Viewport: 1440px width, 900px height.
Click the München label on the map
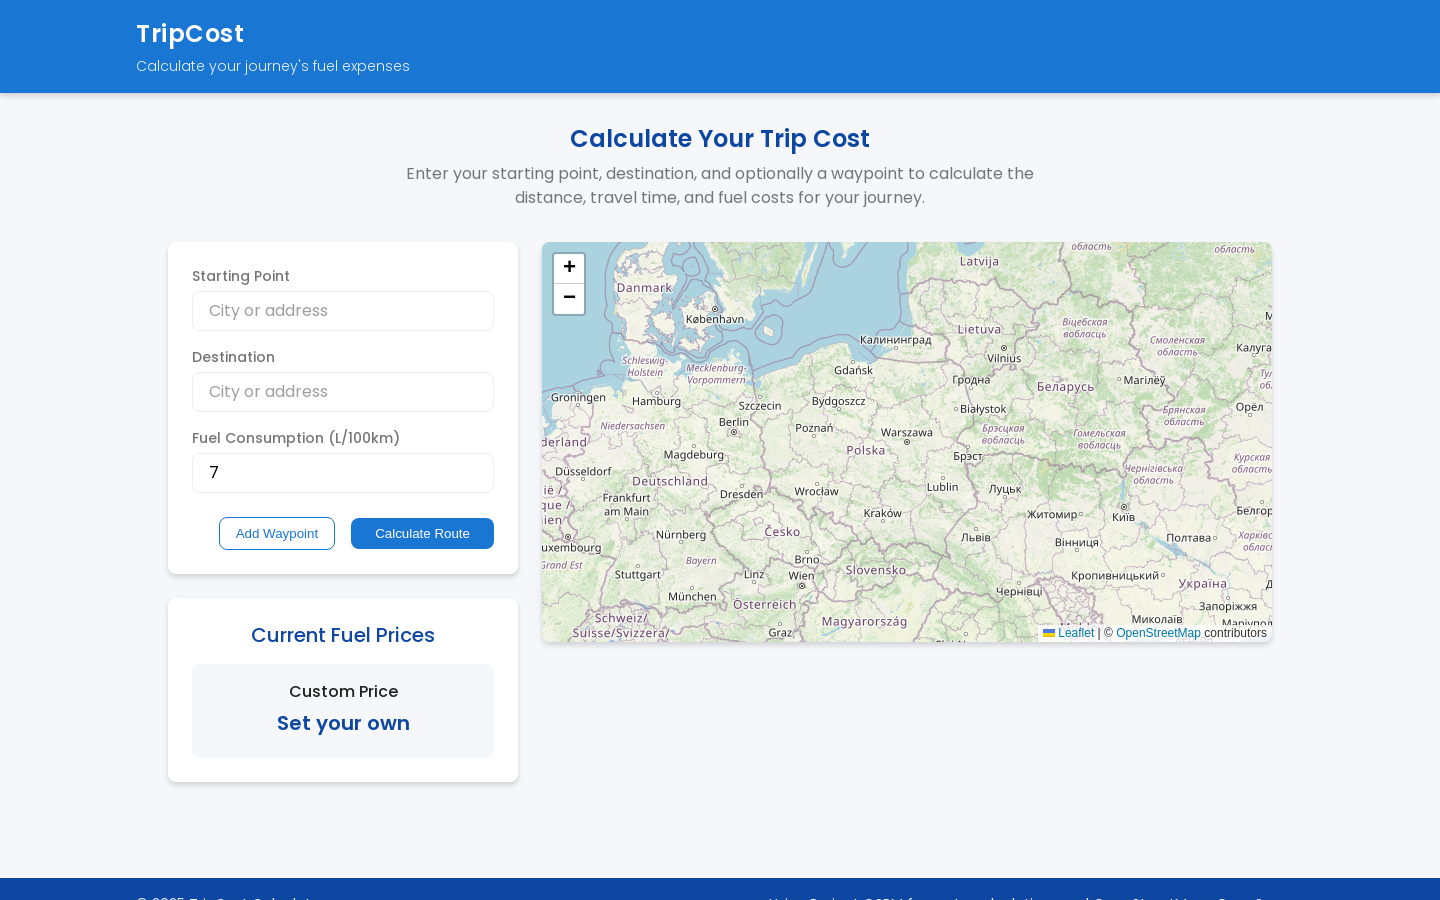click(692, 597)
